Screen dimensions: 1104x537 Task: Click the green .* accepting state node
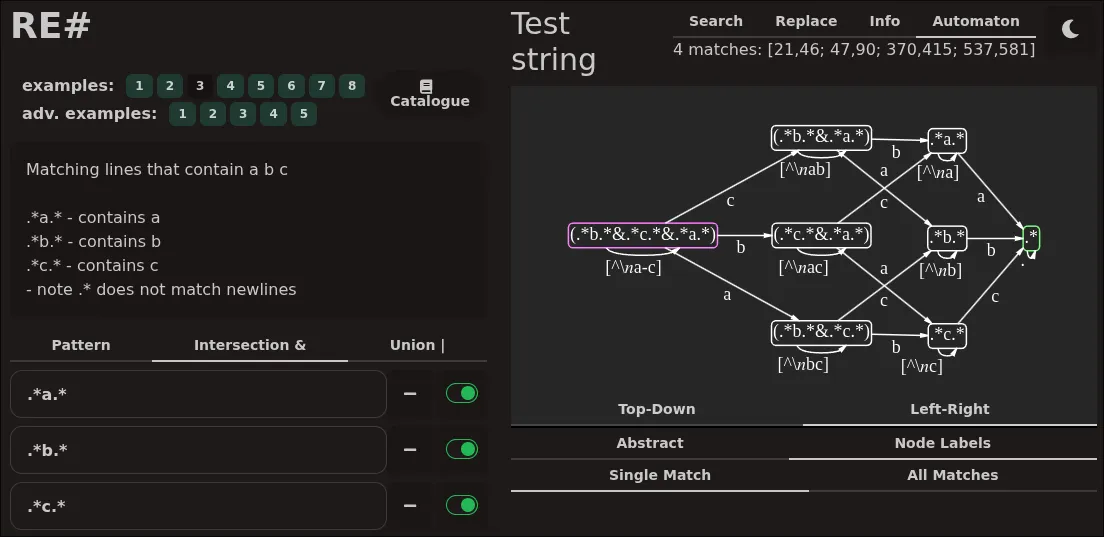tap(1031, 238)
